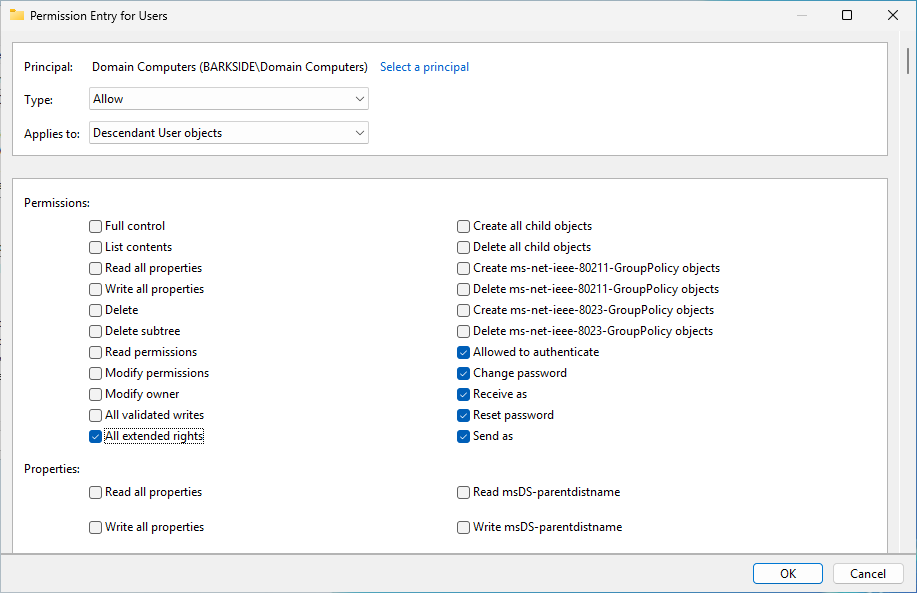Click the folder icon in title bar

17,15
